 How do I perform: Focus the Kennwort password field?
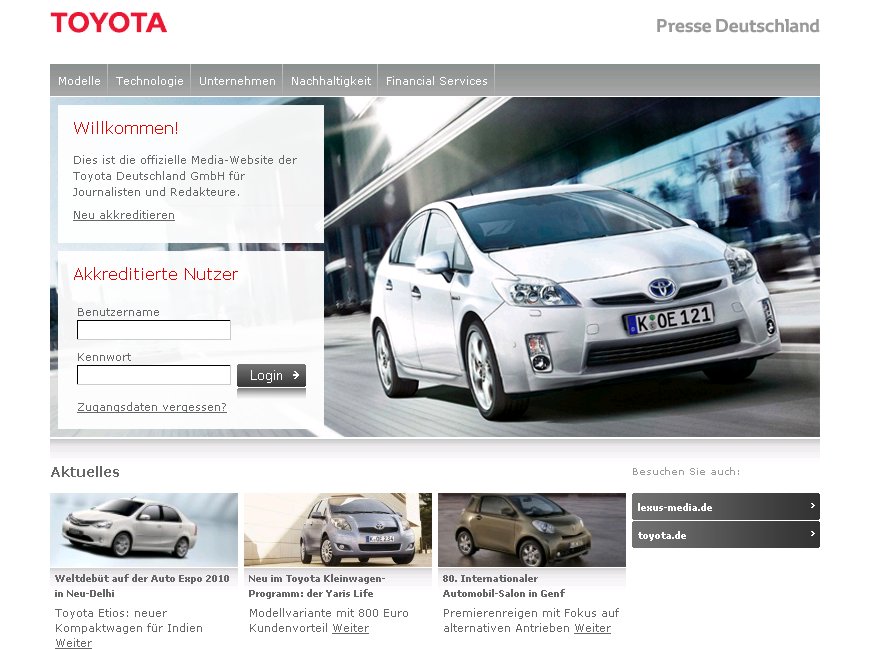(154, 375)
